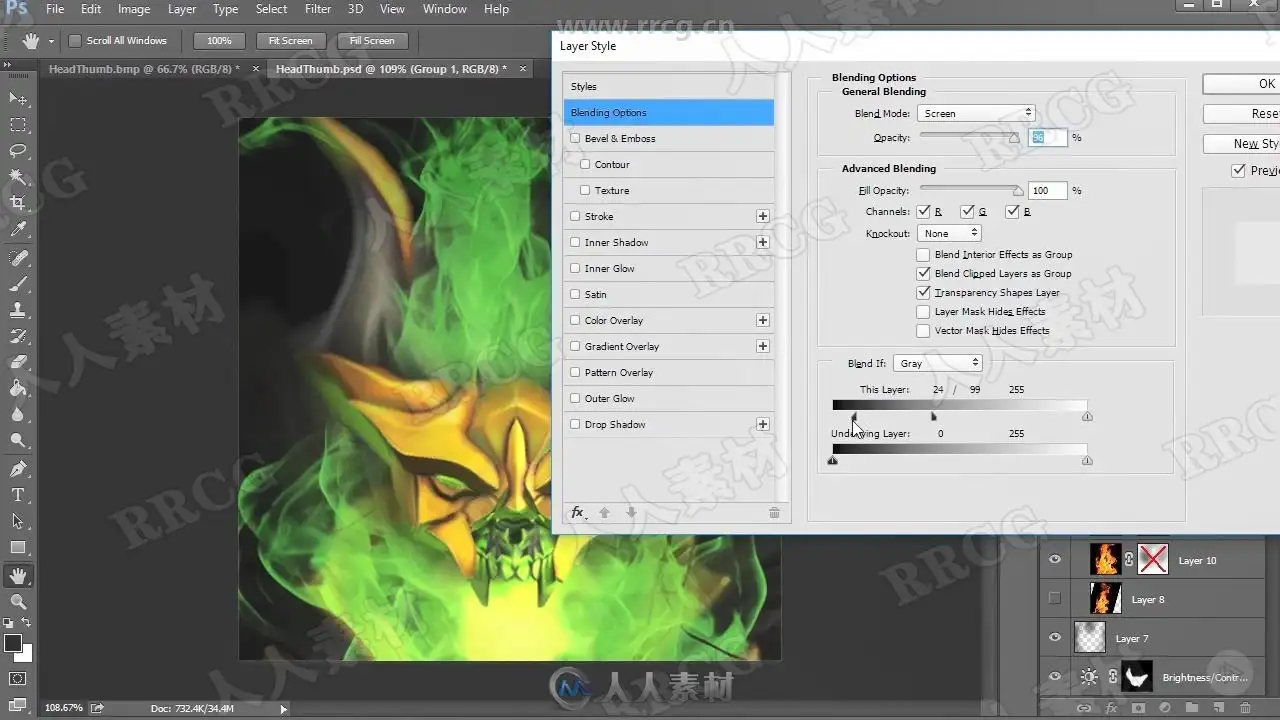Check Layer Mask Hides Effects
Viewport: 1280px width, 720px height.
click(923, 311)
